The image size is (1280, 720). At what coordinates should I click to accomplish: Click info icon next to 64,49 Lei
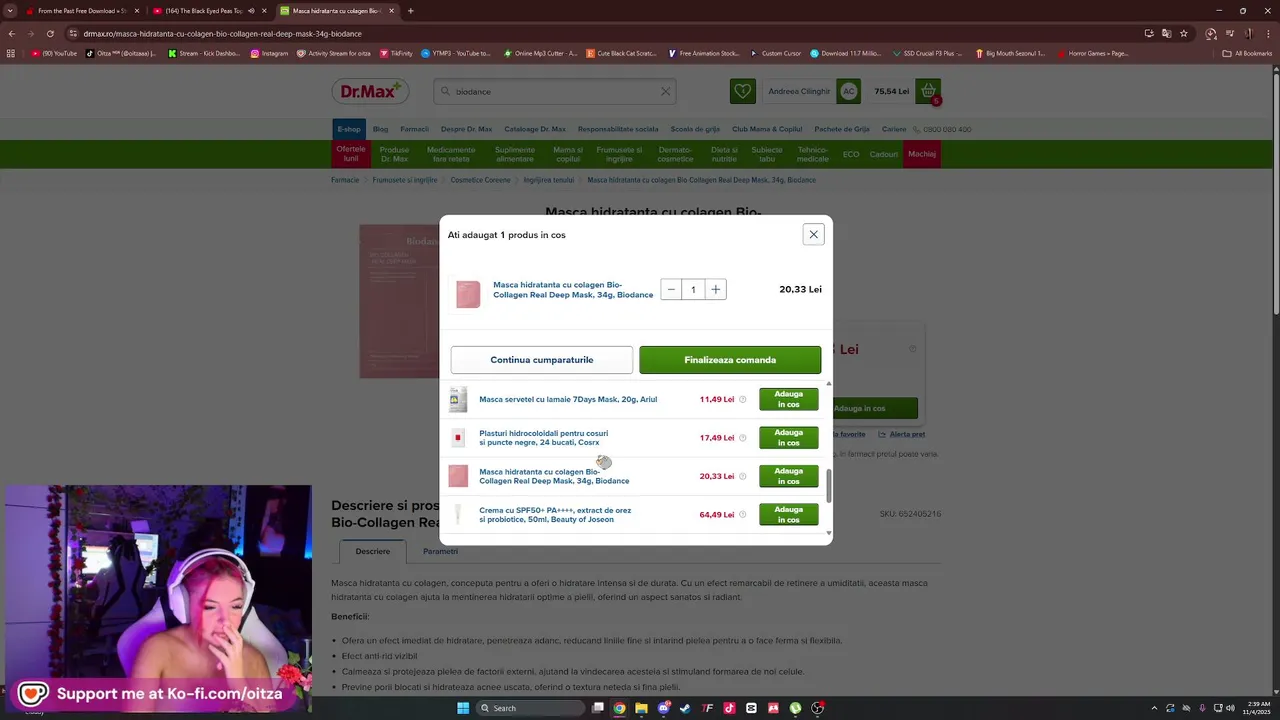tap(742, 515)
